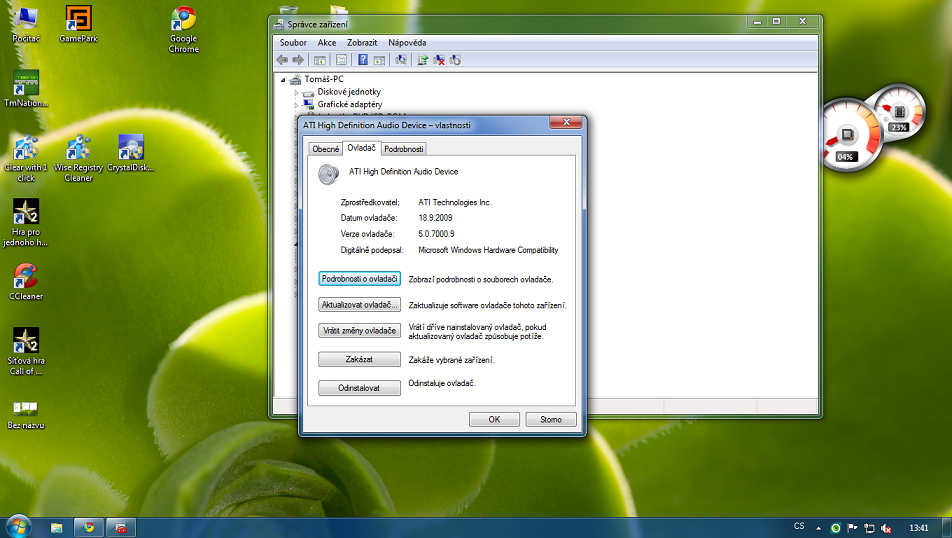
Task: Click the Zakázat button
Action: (x=359, y=359)
